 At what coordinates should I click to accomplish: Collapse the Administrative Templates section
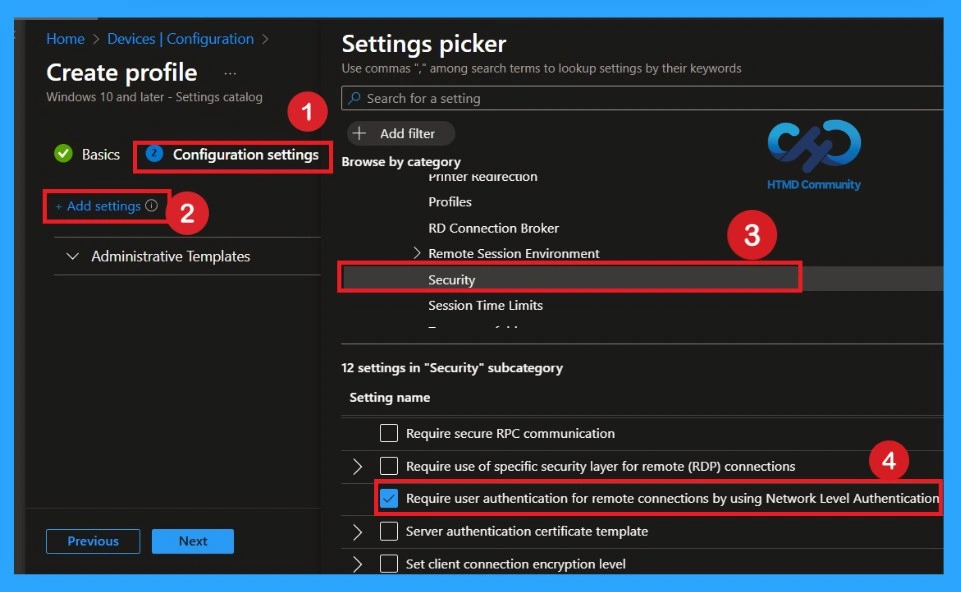[x=72, y=256]
